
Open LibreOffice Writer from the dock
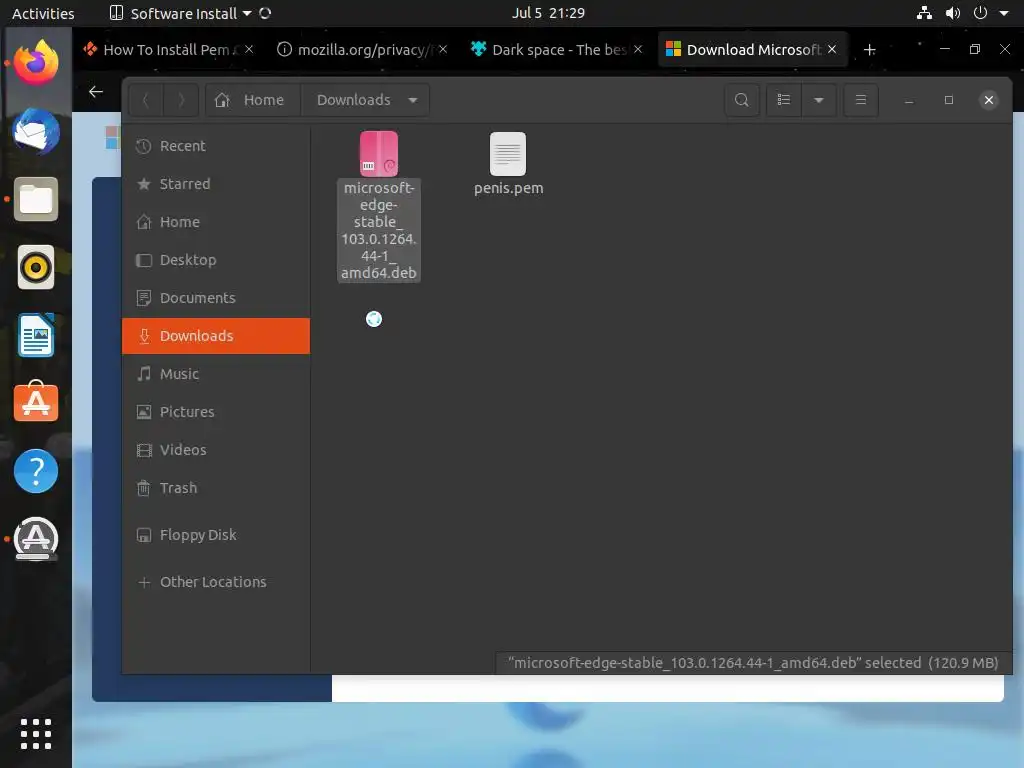[36, 335]
